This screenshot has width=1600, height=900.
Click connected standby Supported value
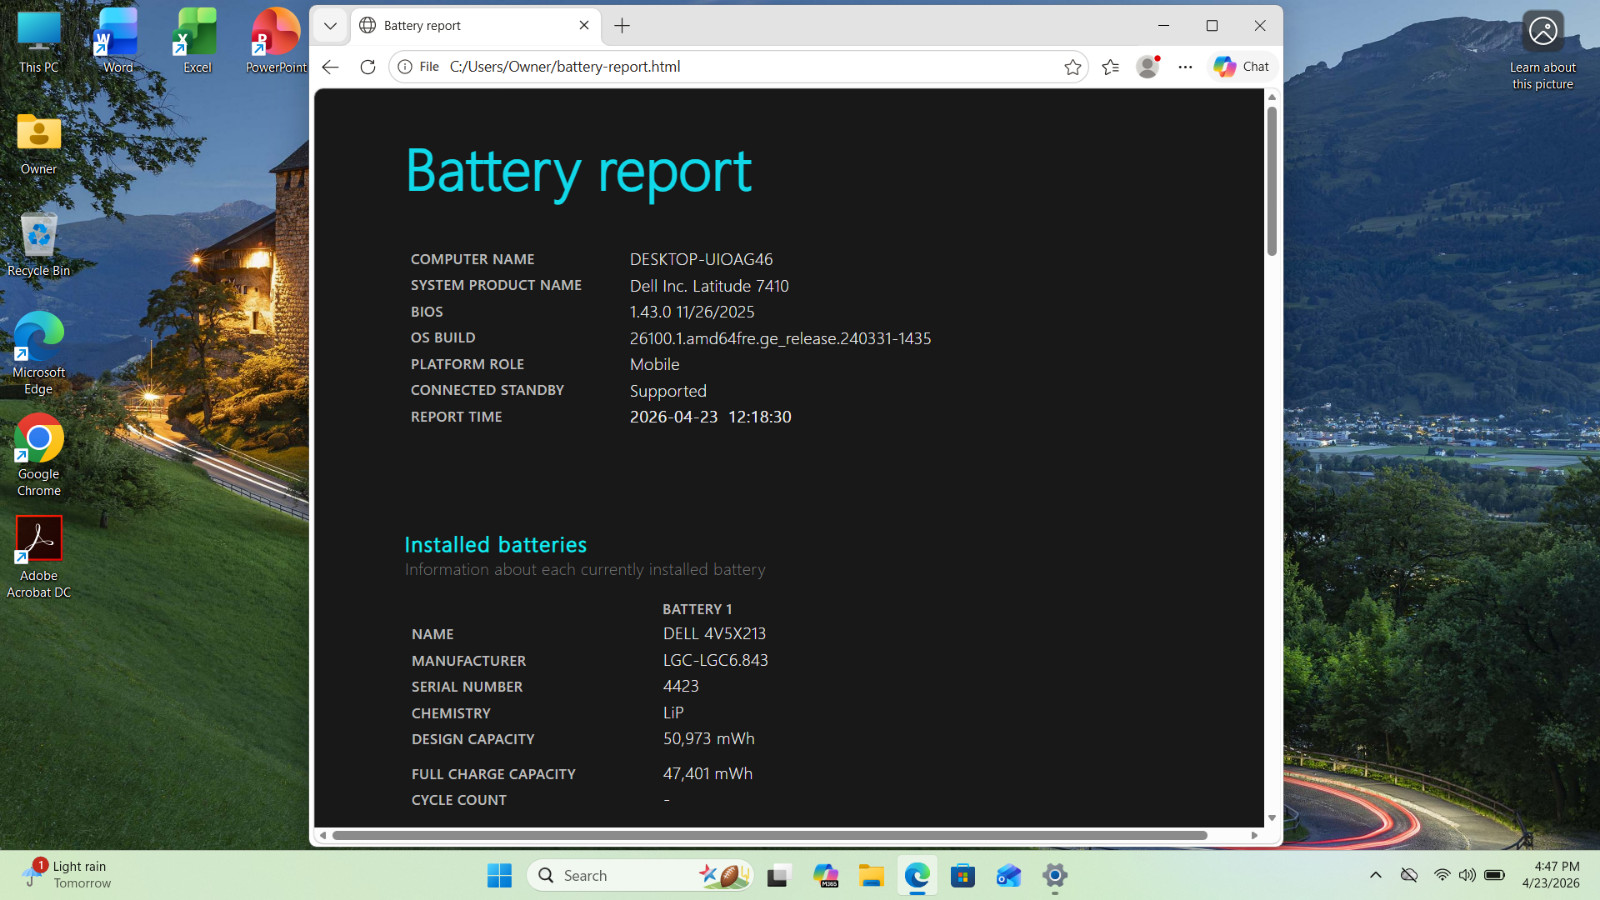pos(668,391)
